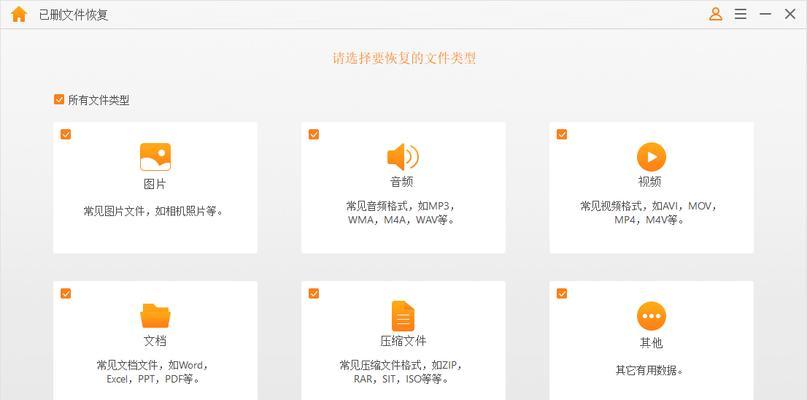Click description 常见图片文件，如相机照片等。
Image resolution: width=807 pixels, height=400 pixels.
[155, 211]
